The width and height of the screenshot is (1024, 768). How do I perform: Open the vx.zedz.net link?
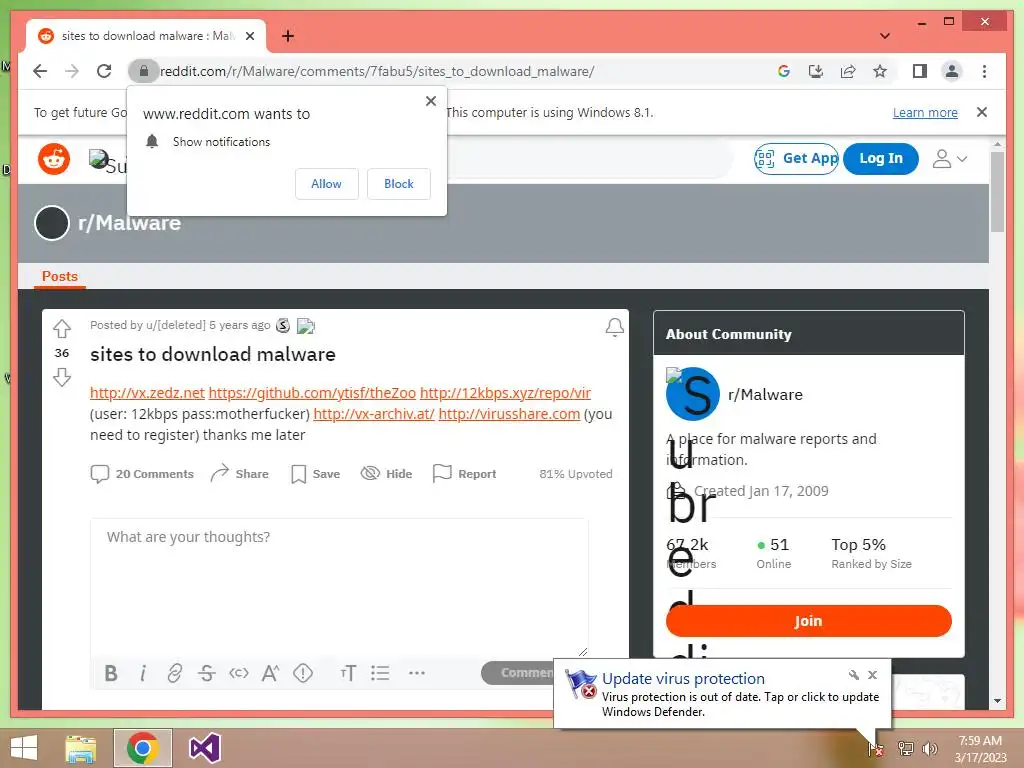tap(147, 393)
